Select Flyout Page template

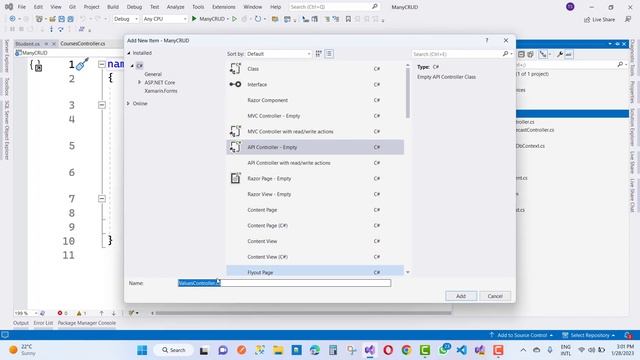pyautogui.click(x=315, y=271)
